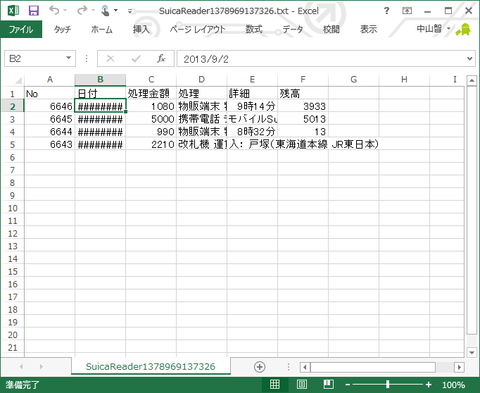Add a new sheet with plus icon
The height and width of the screenshot is (393, 480).
click(x=260, y=367)
